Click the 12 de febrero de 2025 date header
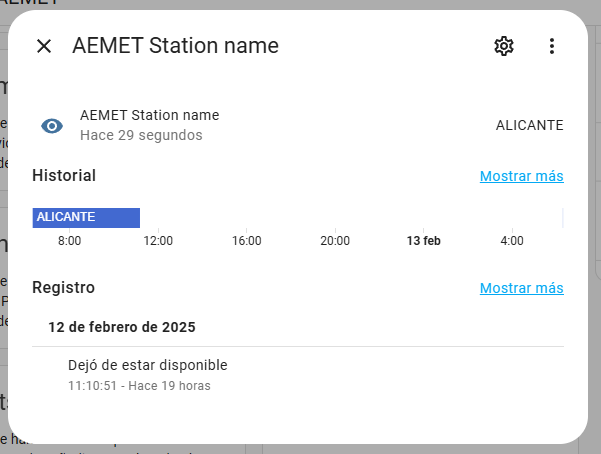Viewport: 601px width, 454px height. tap(122, 327)
